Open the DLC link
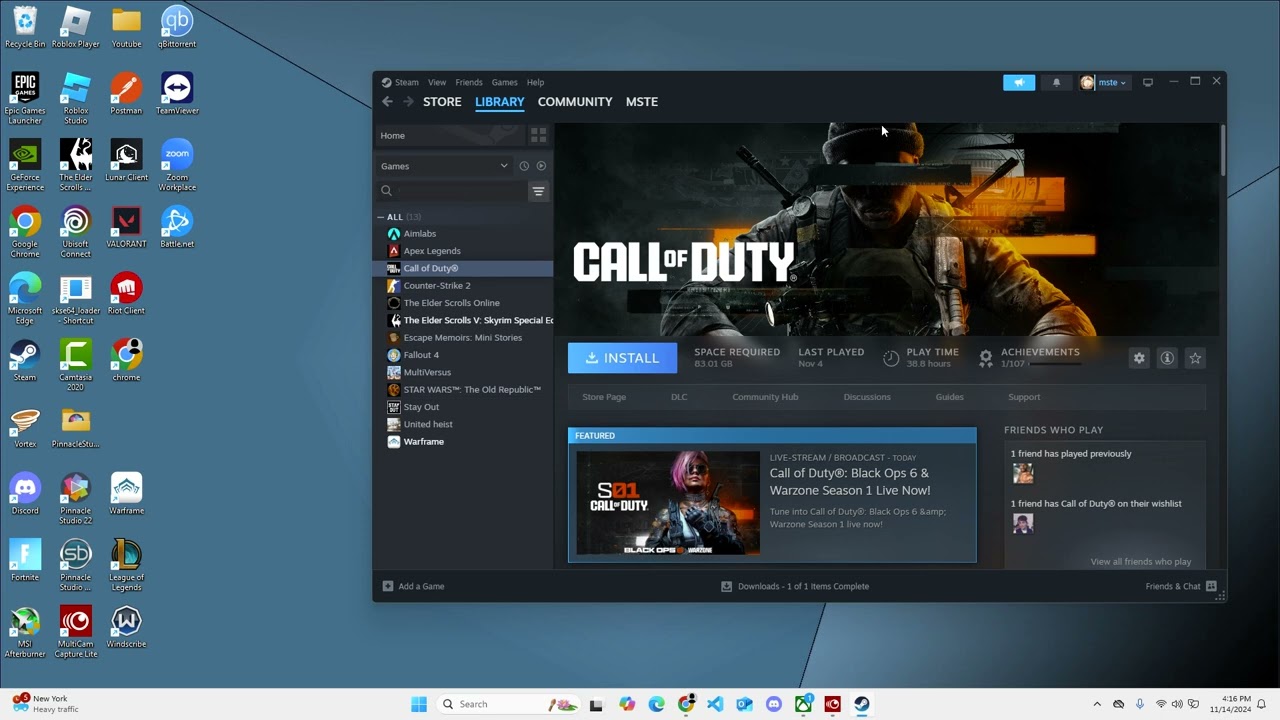Viewport: 1280px width, 720px height. point(679,397)
